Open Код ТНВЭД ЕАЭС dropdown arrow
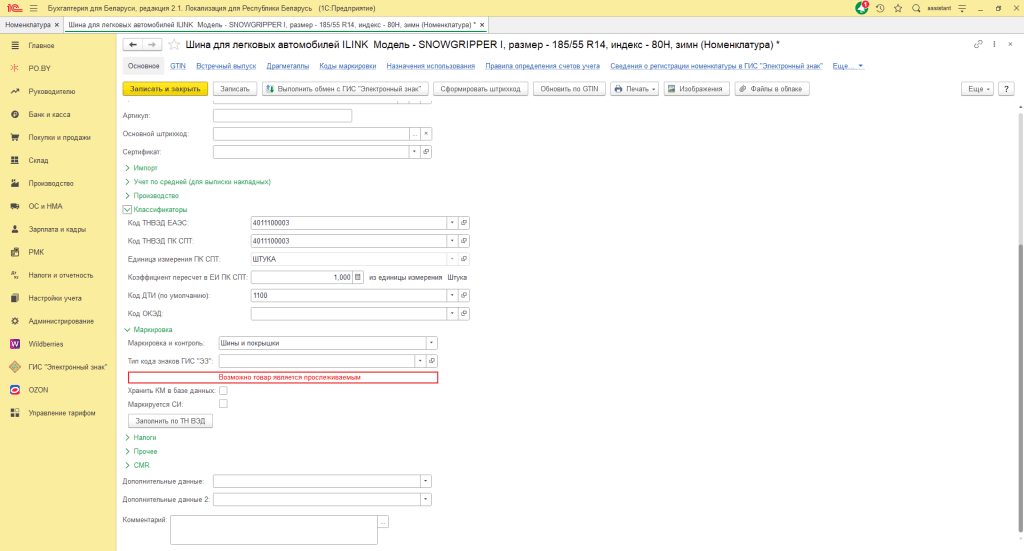Viewport: 1024px width, 551px height. [x=452, y=223]
